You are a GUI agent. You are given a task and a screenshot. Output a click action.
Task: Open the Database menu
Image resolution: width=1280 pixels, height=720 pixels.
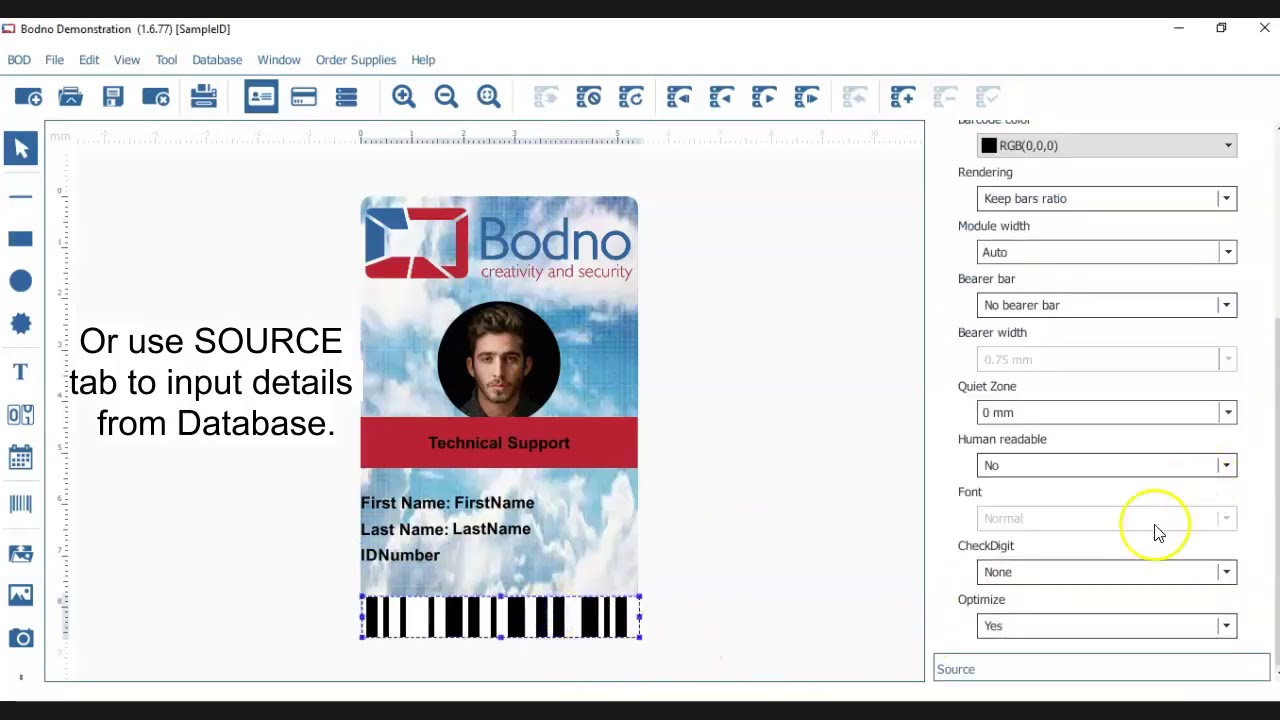pos(217,60)
